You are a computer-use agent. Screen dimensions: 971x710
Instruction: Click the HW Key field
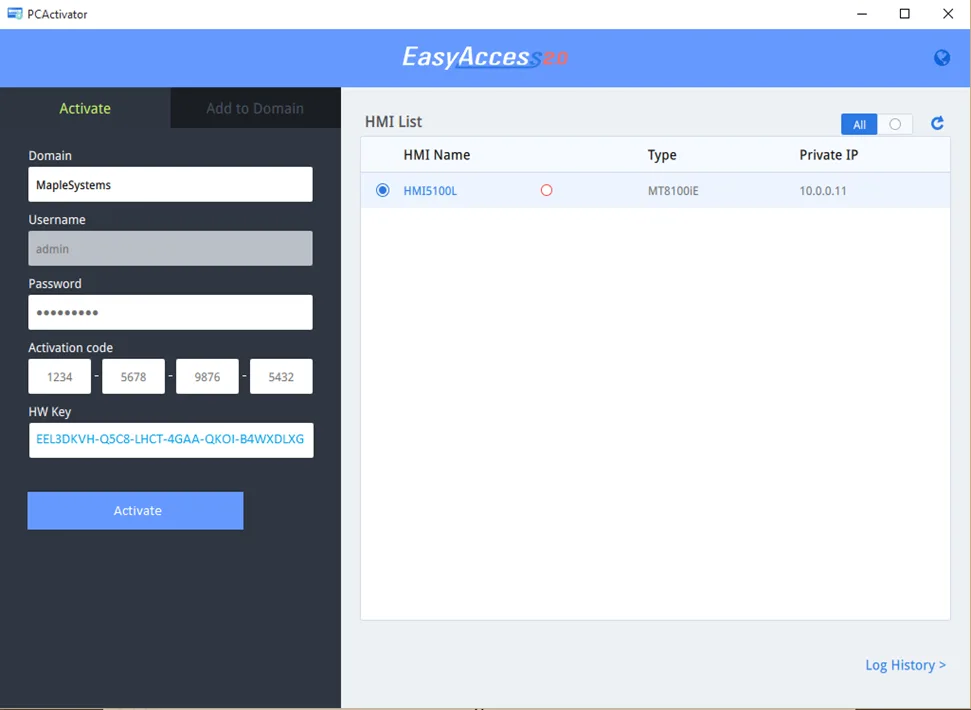coord(171,440)
